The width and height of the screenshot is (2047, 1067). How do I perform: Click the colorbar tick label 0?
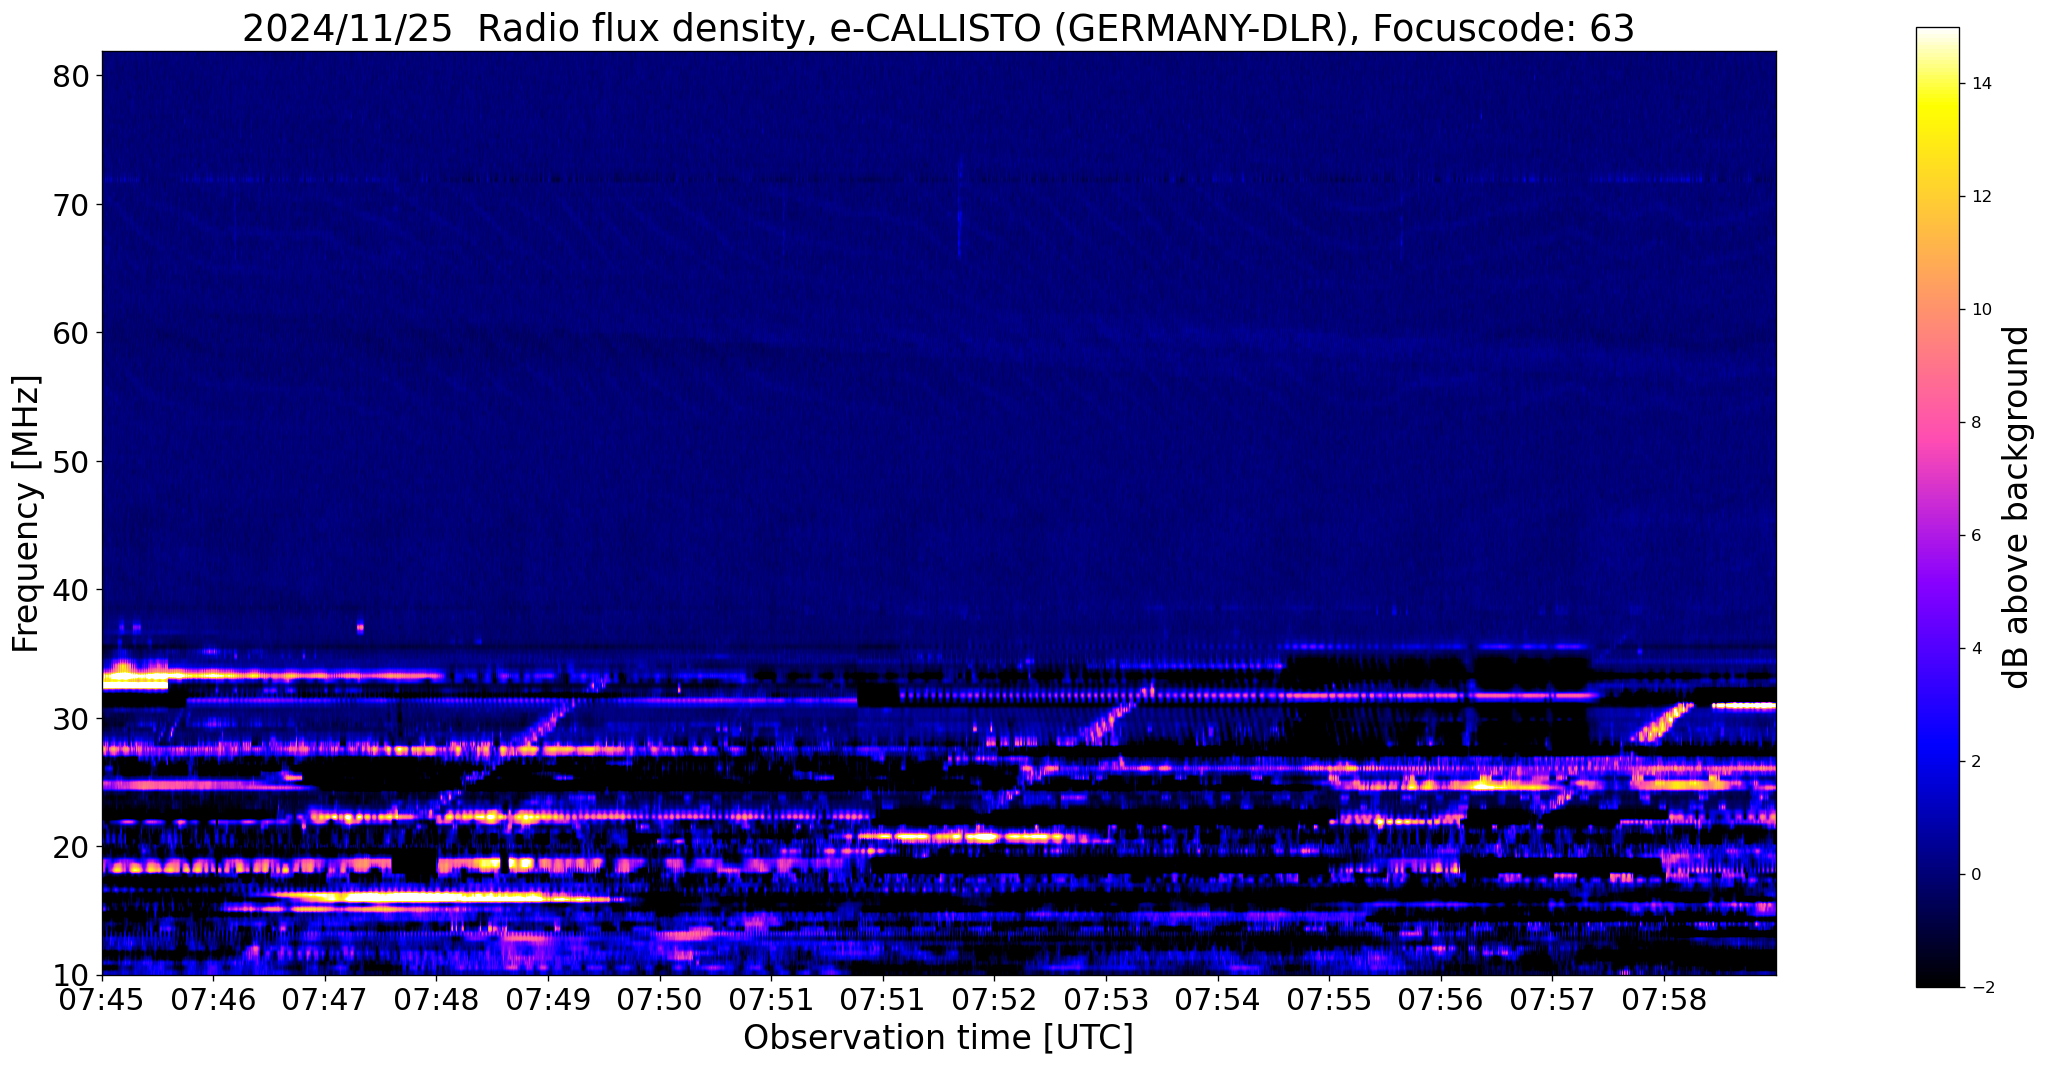1976,875
